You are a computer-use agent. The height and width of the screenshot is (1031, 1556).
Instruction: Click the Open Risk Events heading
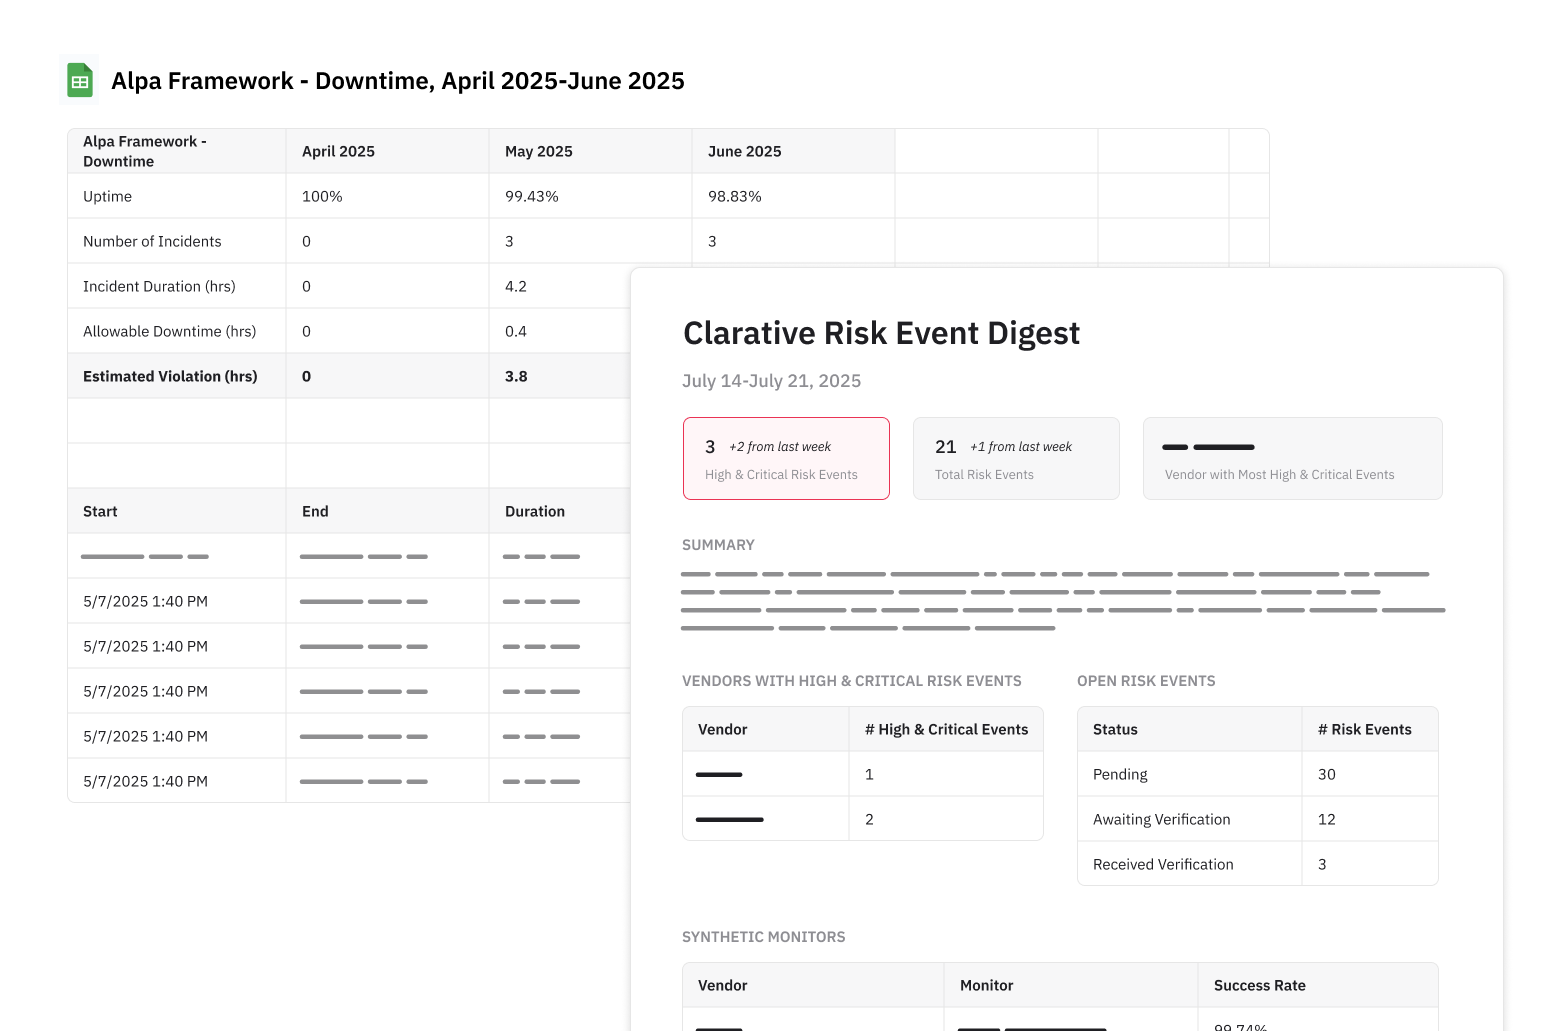tap(1146, 681)
